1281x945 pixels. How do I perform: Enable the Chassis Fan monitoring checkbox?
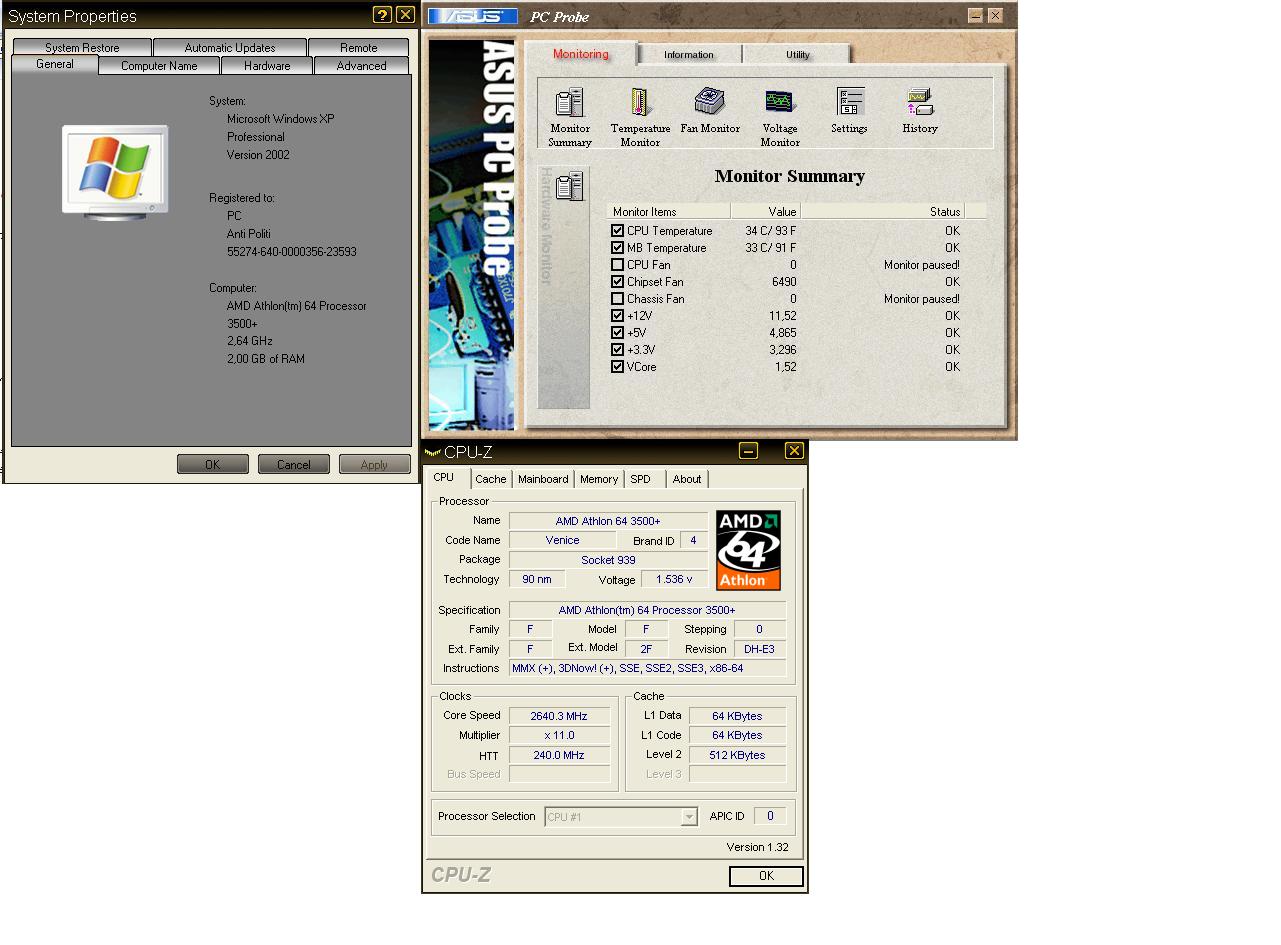[617, 299]
